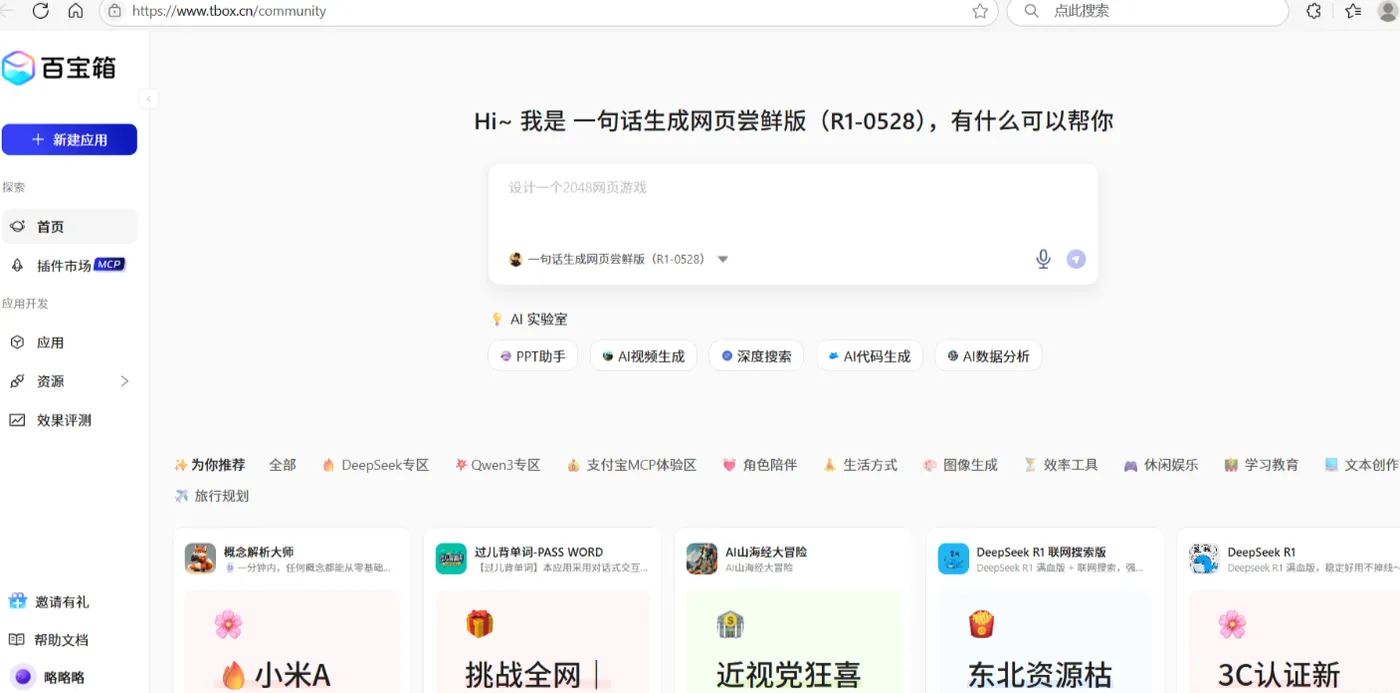Click the 过儿背单词-PASS WORD app icon

[451, 559]
